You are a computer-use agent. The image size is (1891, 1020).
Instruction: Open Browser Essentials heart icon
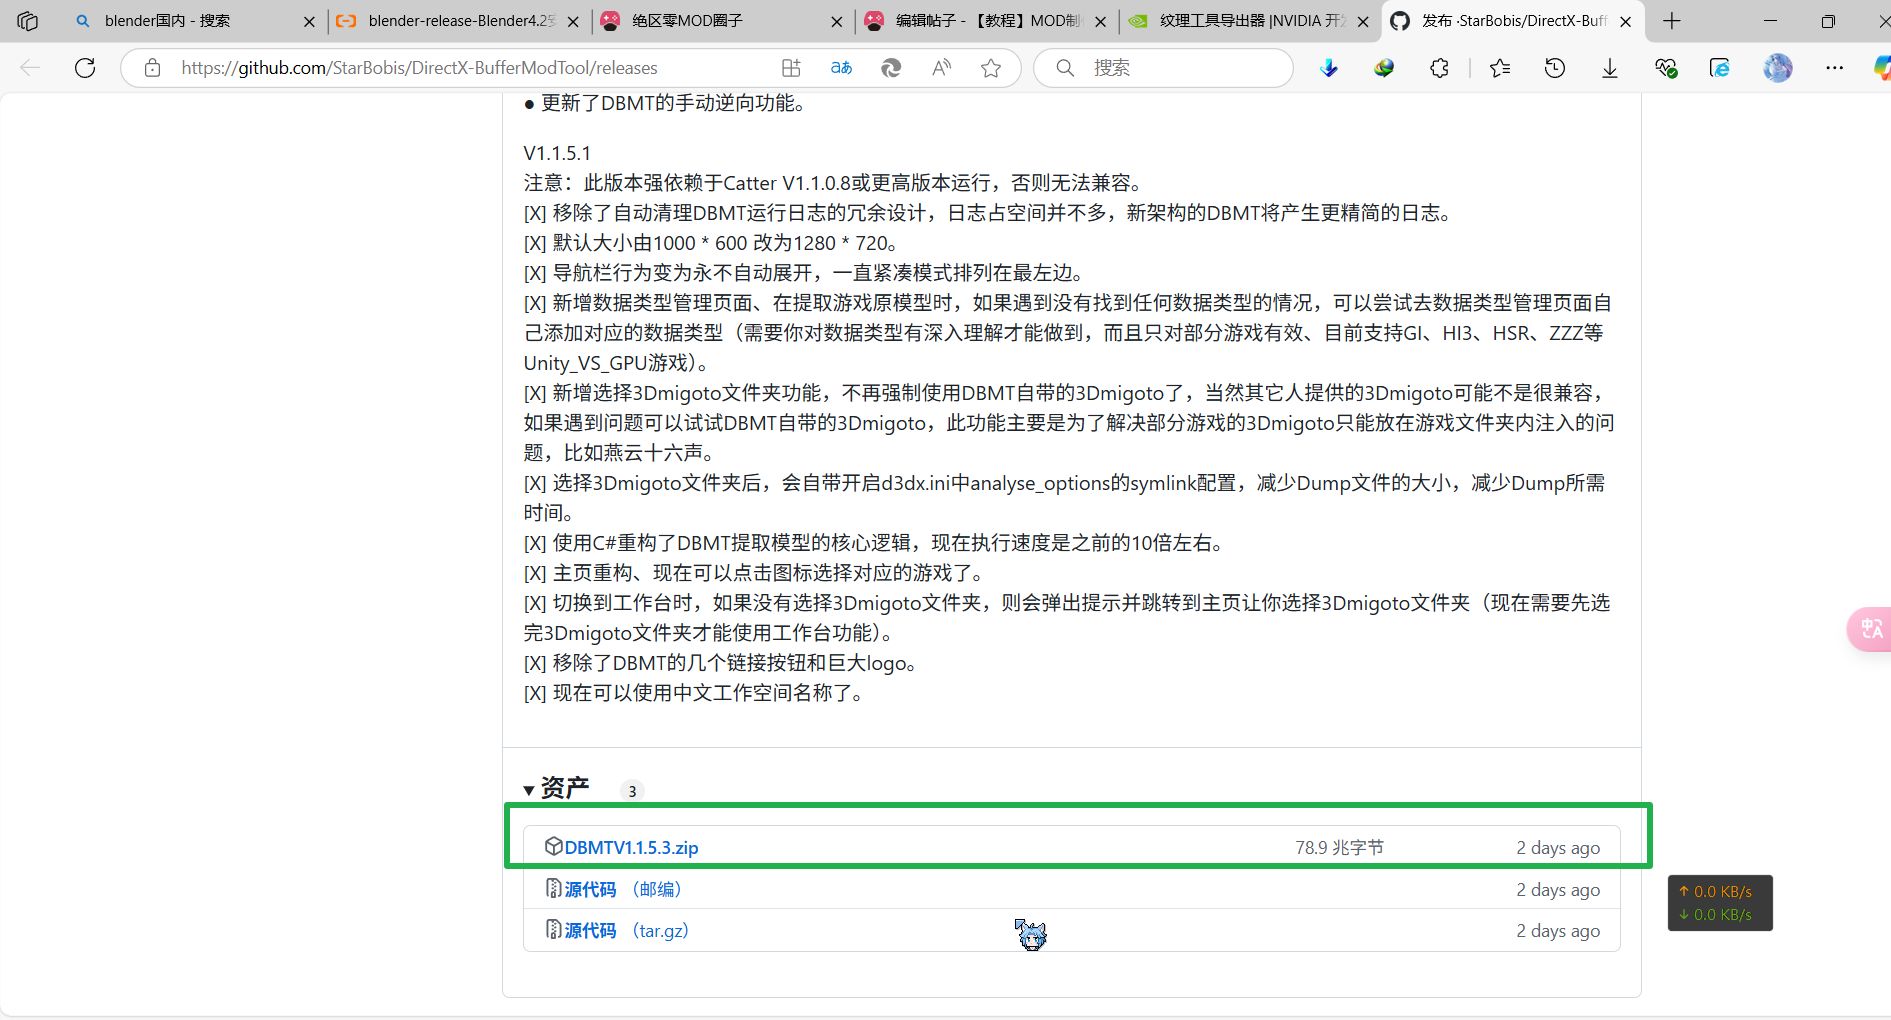(x=1666, y=68)
